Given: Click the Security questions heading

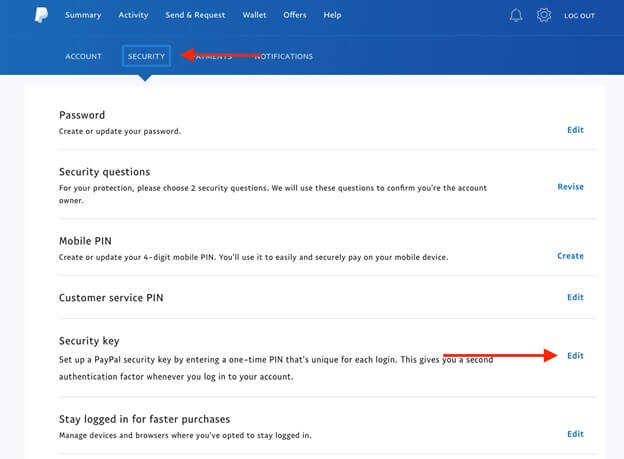Looking at the screenshot, I should tap(105, 172).
